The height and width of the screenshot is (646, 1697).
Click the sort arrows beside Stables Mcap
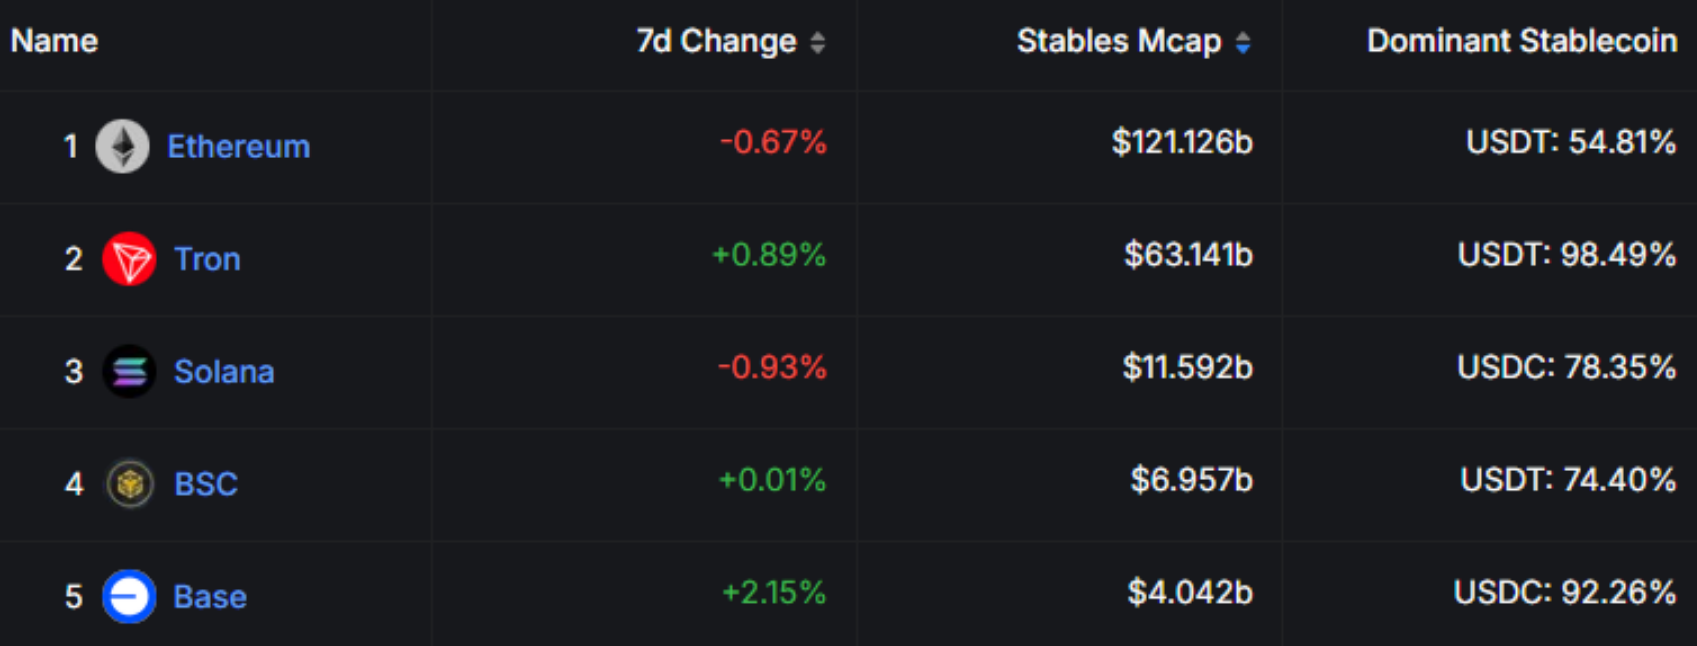tap(1241, 43)
